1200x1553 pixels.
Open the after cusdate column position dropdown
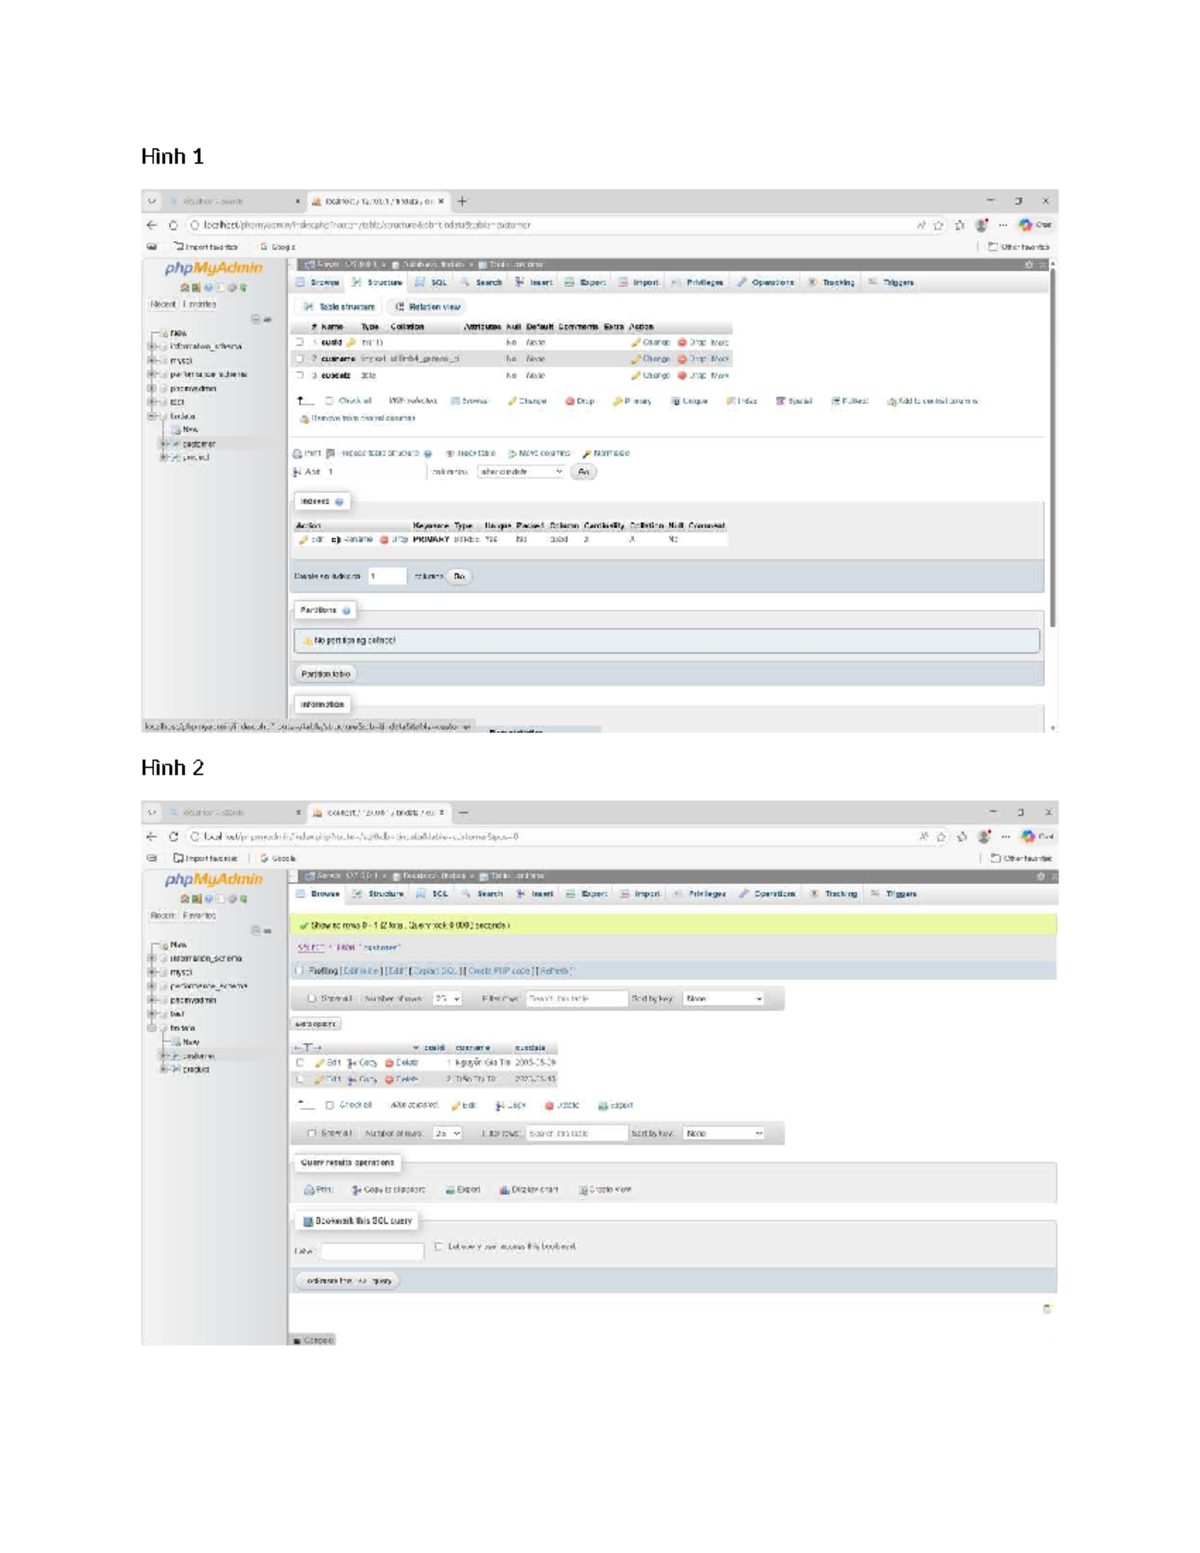tap(521, 472)
